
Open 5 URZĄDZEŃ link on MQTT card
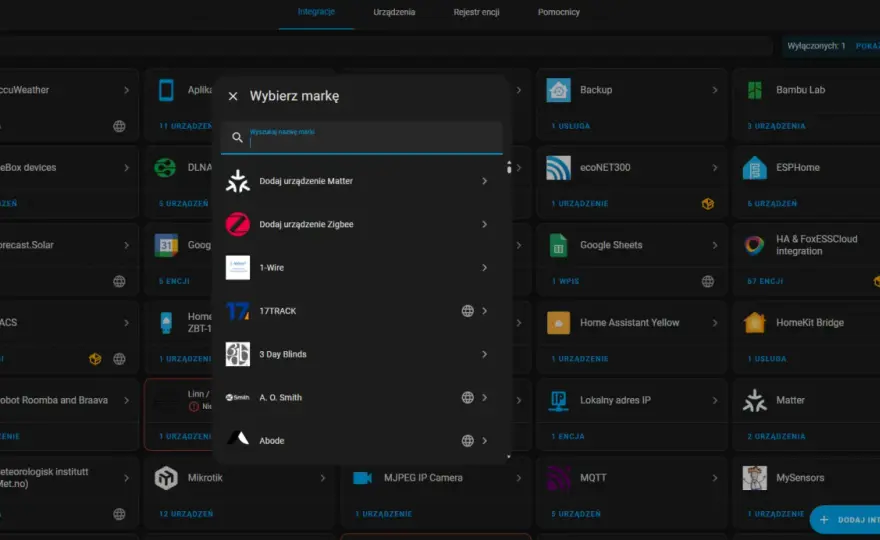point(576,514)
